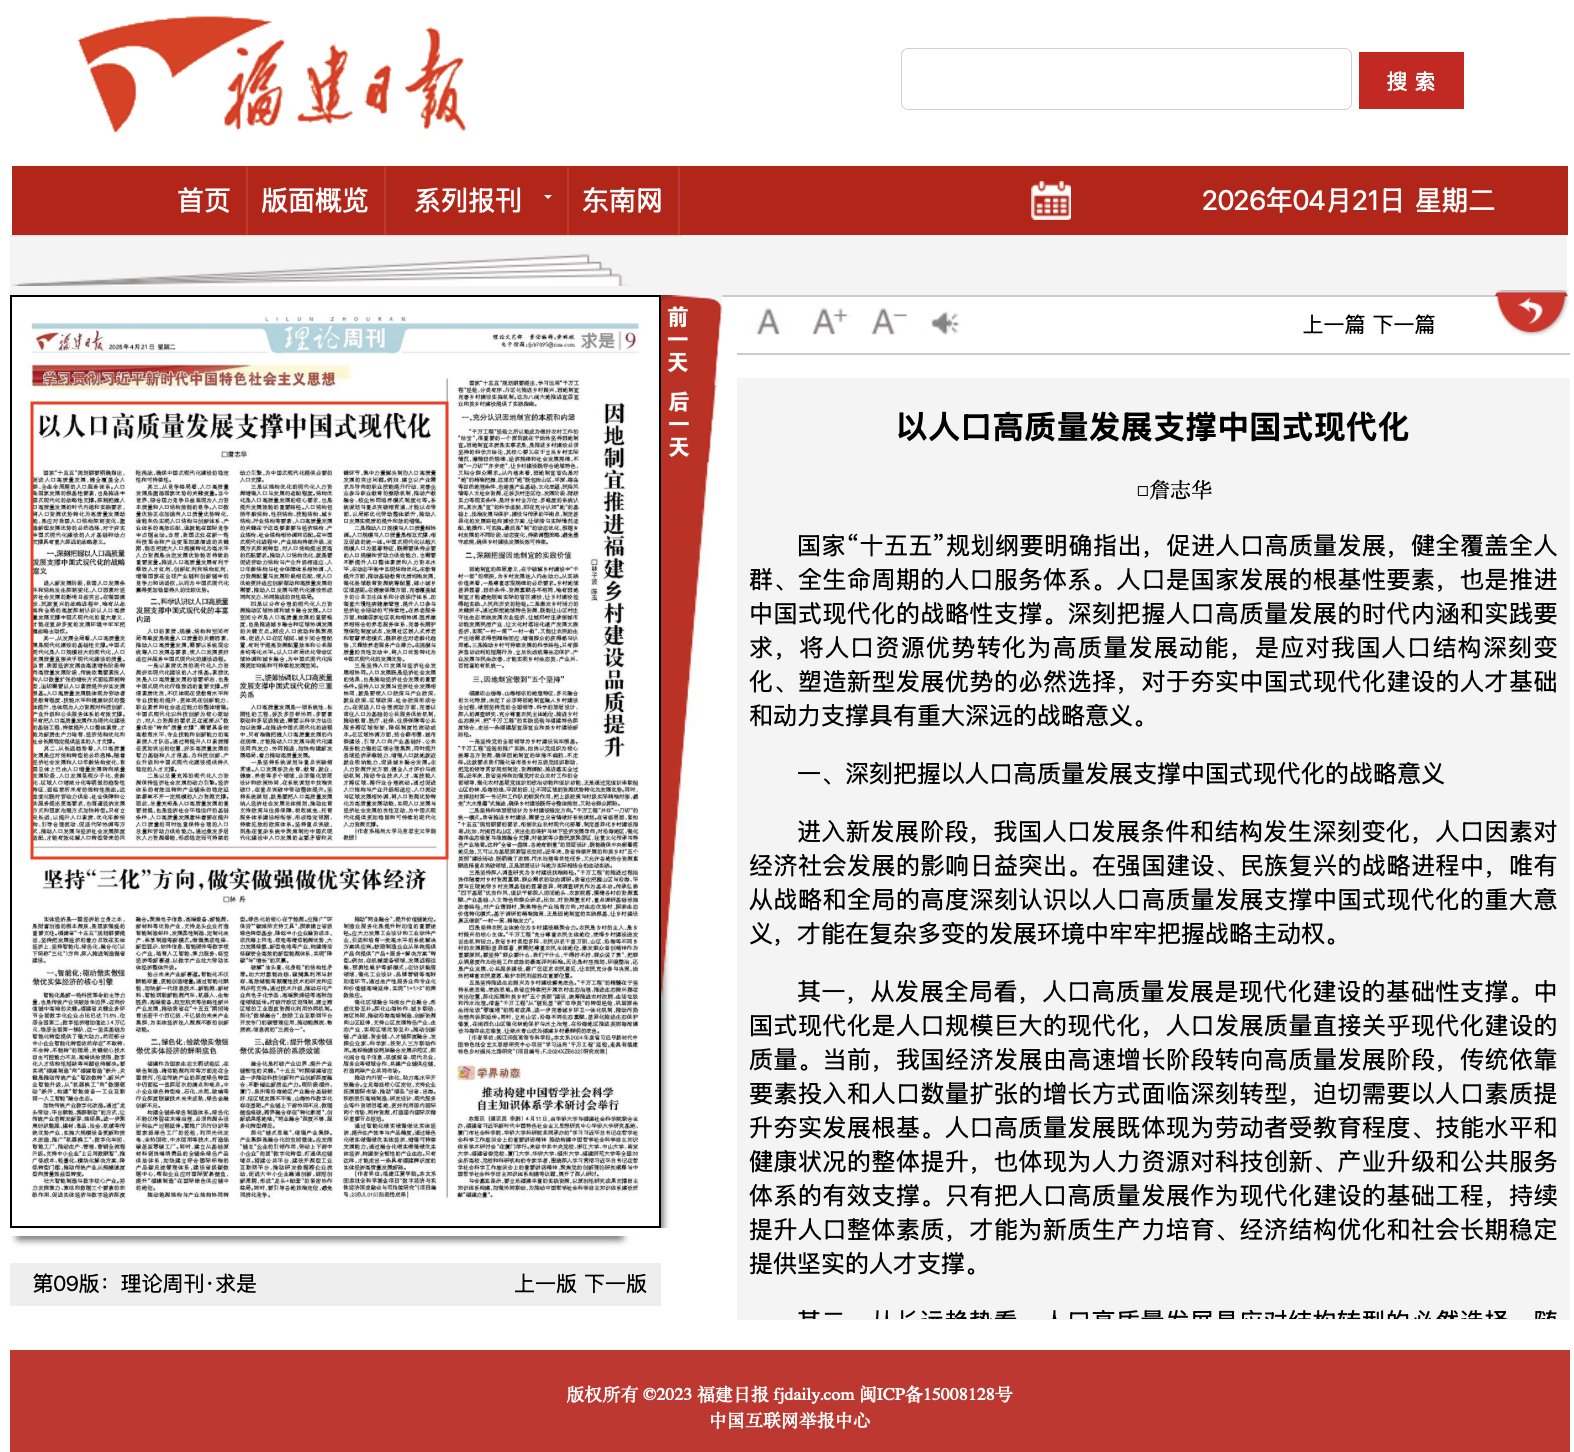This screenshot has height=1452, width=1574.
Task: Reset font size with plain A icon
Action: (x=768, y=323)
